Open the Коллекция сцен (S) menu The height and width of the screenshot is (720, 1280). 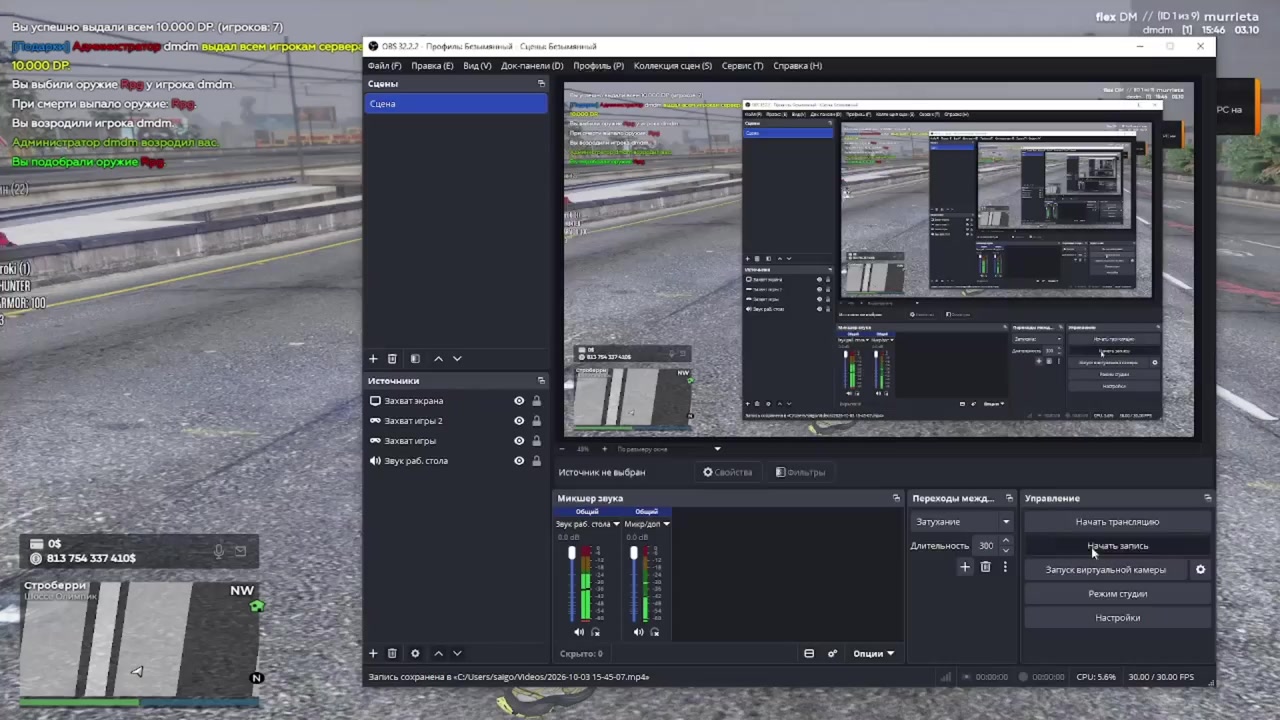point(673,66)
